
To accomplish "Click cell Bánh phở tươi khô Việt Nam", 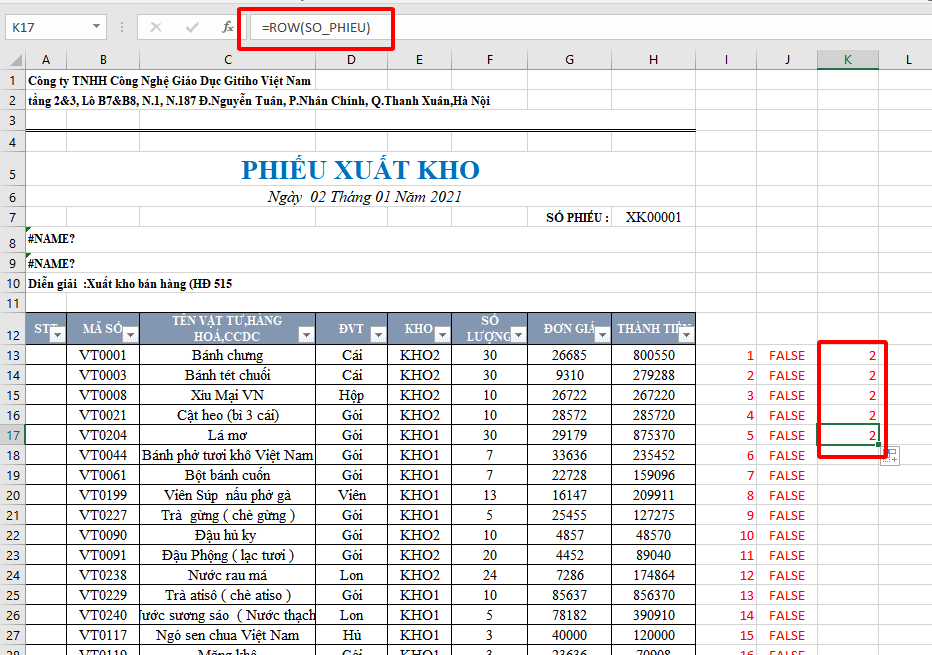I will tap(228, 455).
